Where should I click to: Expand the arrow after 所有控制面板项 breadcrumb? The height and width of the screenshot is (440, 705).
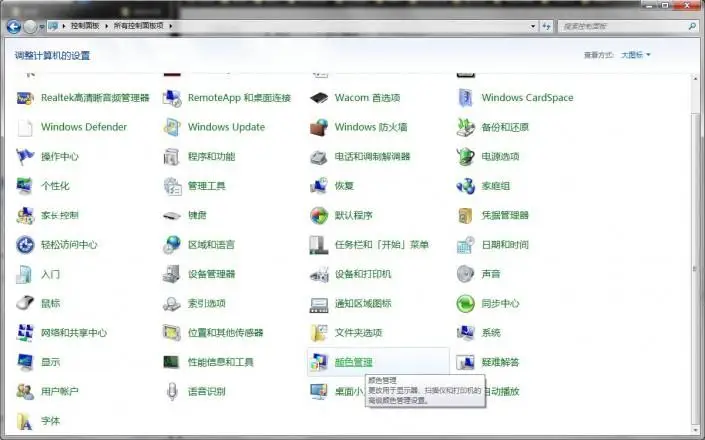click(x=171, y=26)
